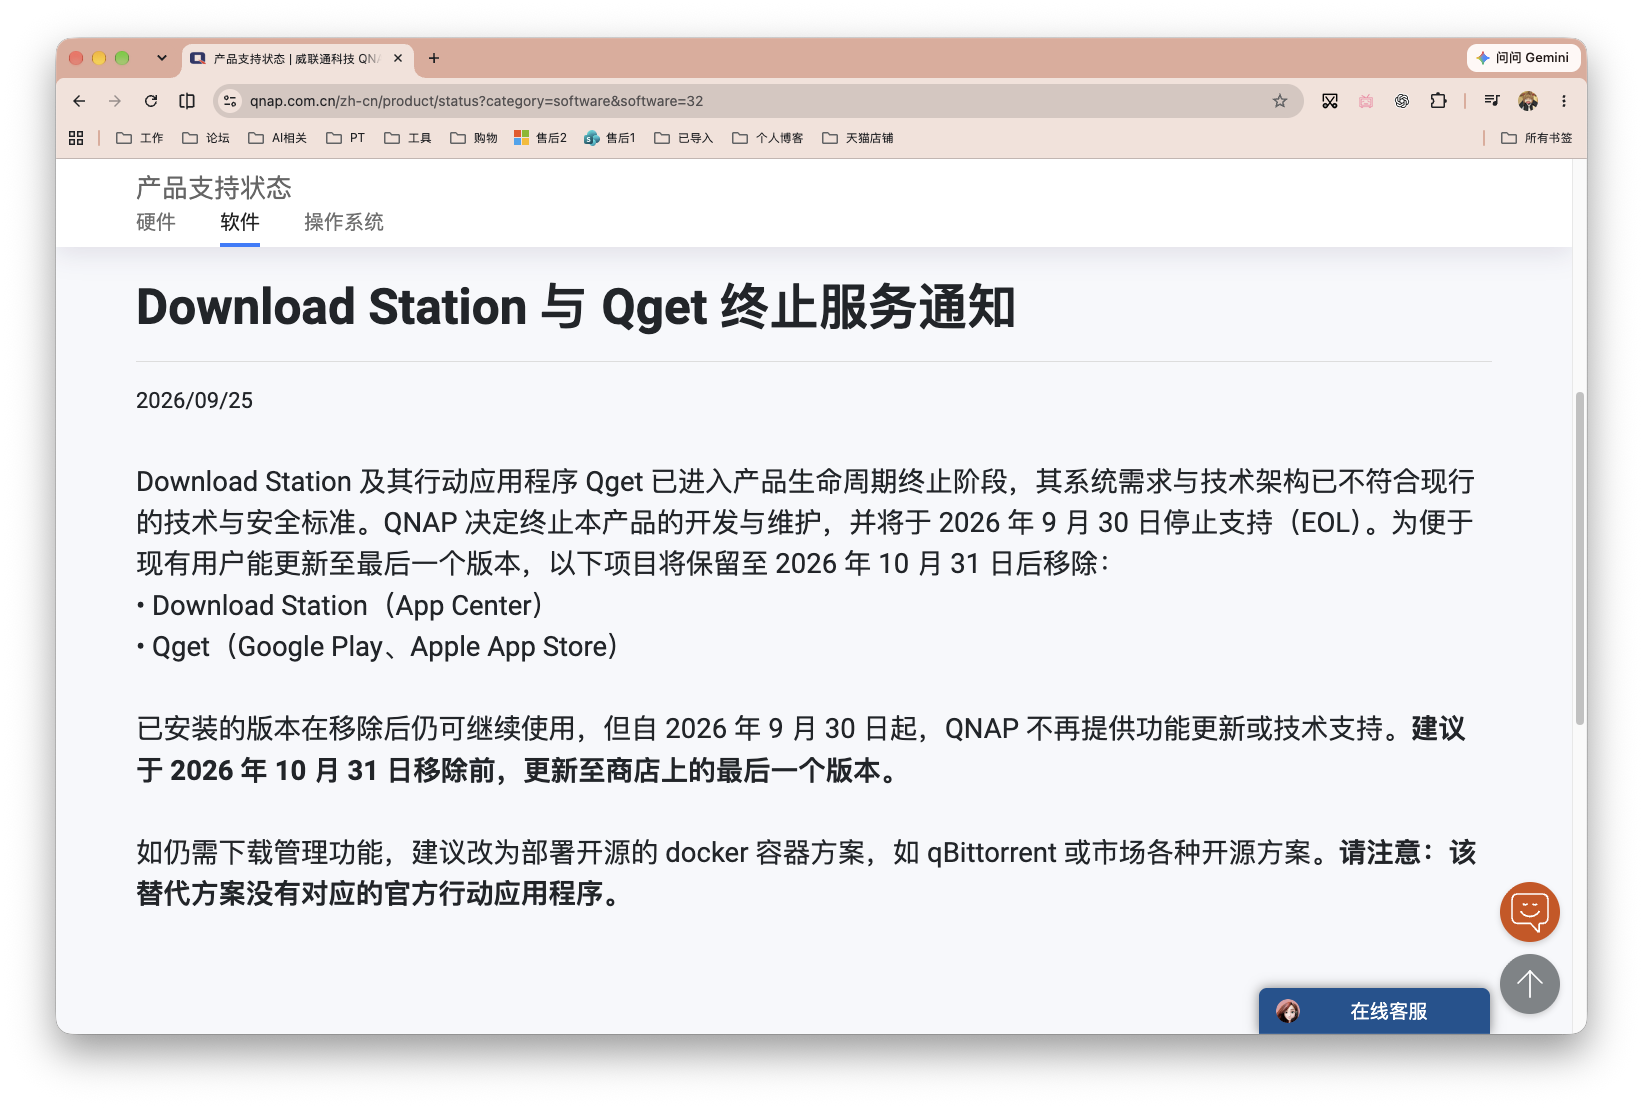Open the 工作 bookmark folder
This screenshot has width=1643, height=1108.
tap(140, 138)
